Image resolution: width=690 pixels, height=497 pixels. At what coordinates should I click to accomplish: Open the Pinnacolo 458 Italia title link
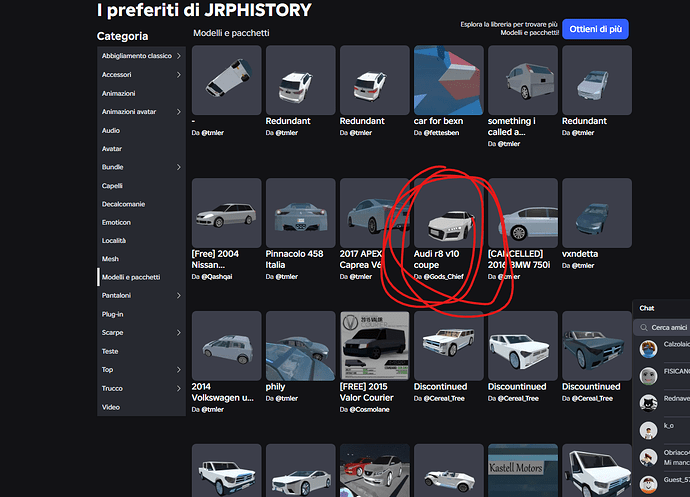point(294,259)
